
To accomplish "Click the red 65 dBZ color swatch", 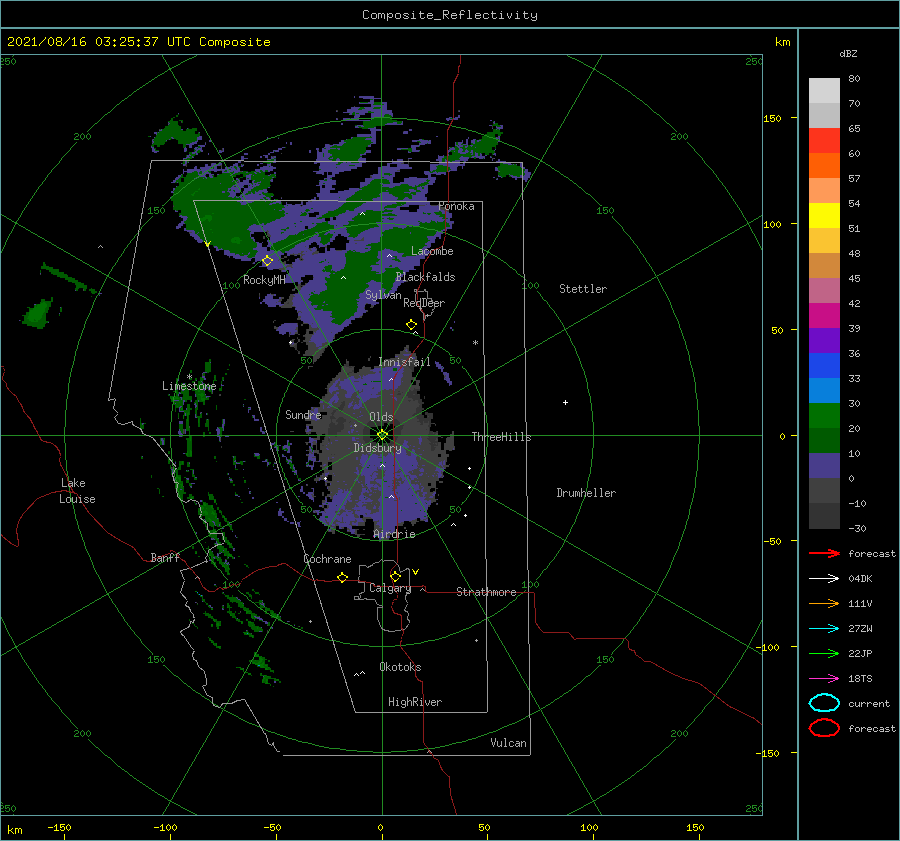I will pos(824,140).
